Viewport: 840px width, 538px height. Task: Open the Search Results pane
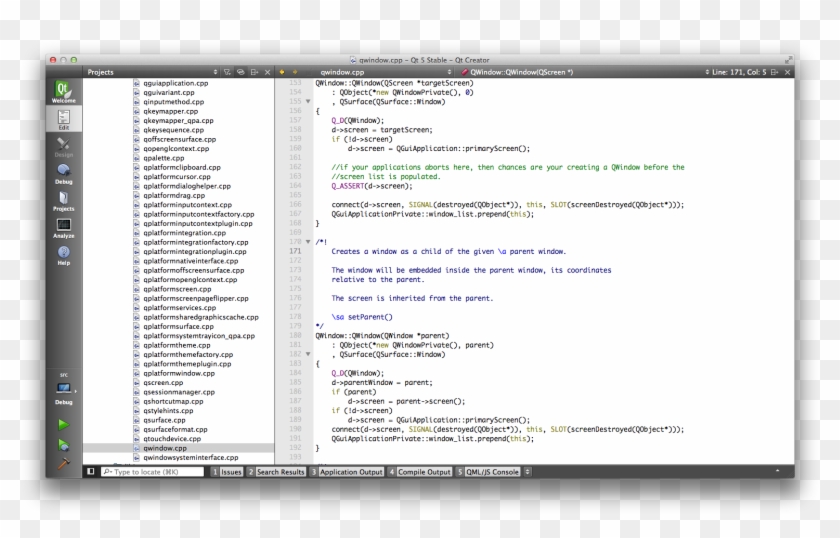(x=276, y=472)
